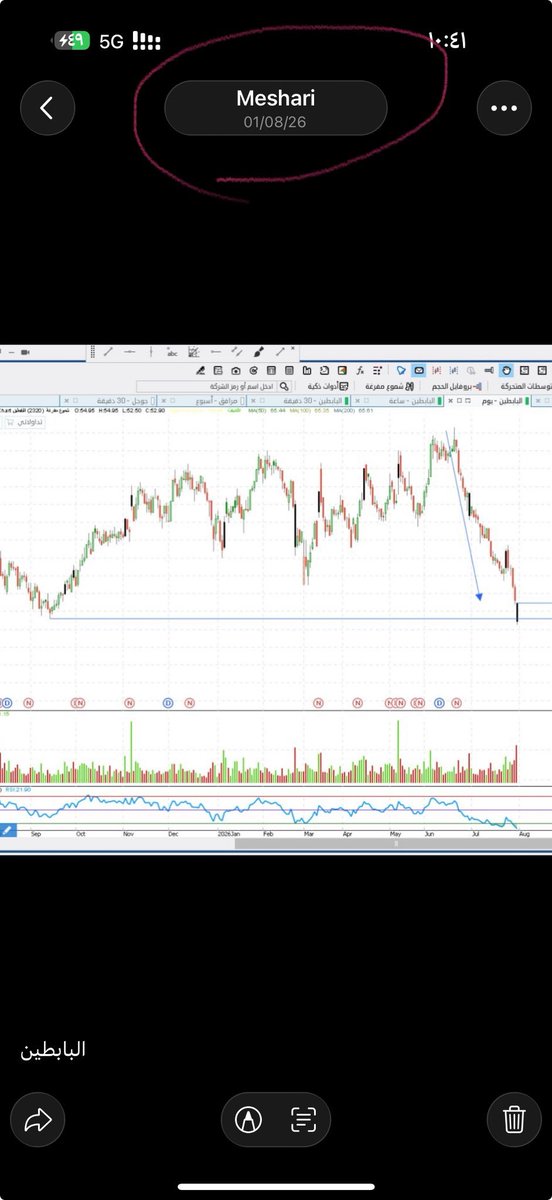Click the N news marker near March
Viewport: 552px width, 1200px height.
[317, 703]
